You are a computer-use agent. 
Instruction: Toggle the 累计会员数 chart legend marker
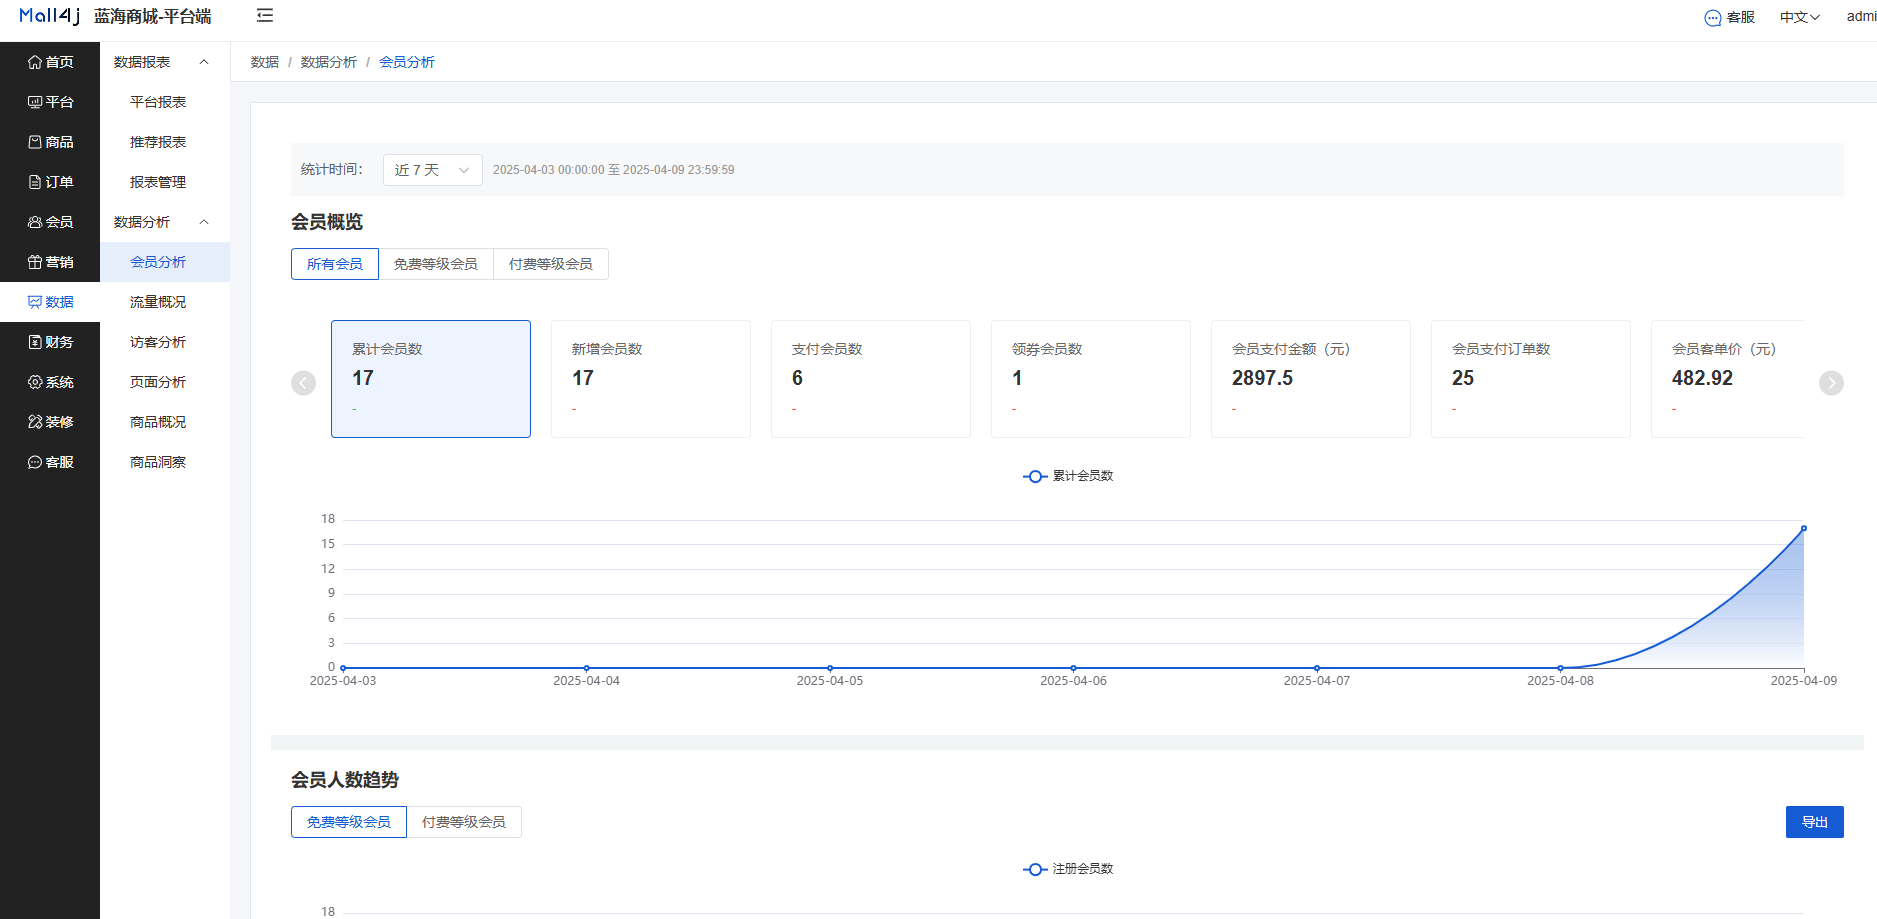tap(1035, 476)
